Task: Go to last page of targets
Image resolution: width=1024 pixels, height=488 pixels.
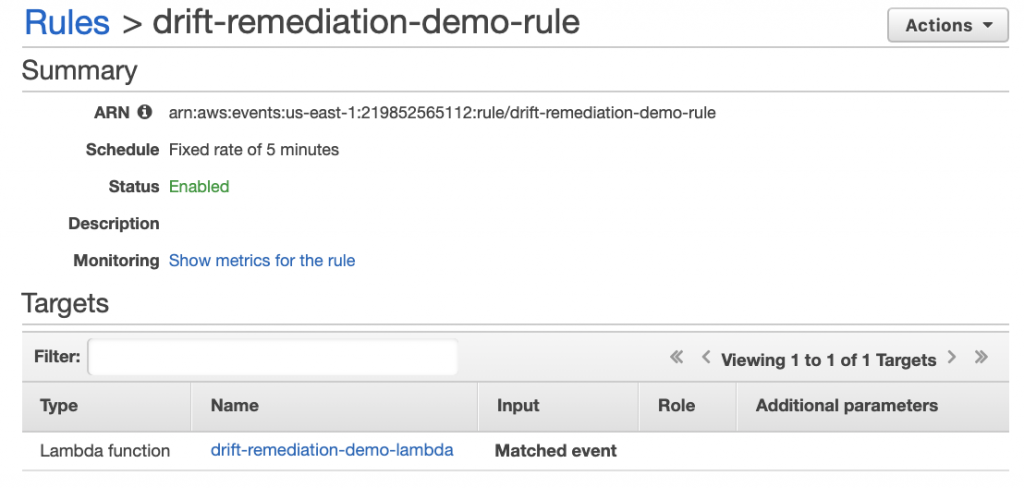Action: [981, 357]
